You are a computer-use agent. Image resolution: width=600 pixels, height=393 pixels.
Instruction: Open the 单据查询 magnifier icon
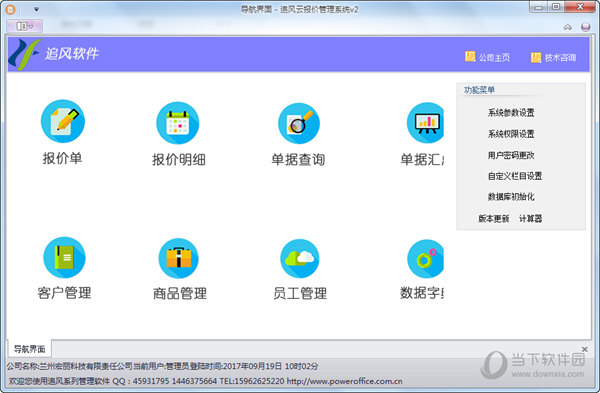[299, 123]
